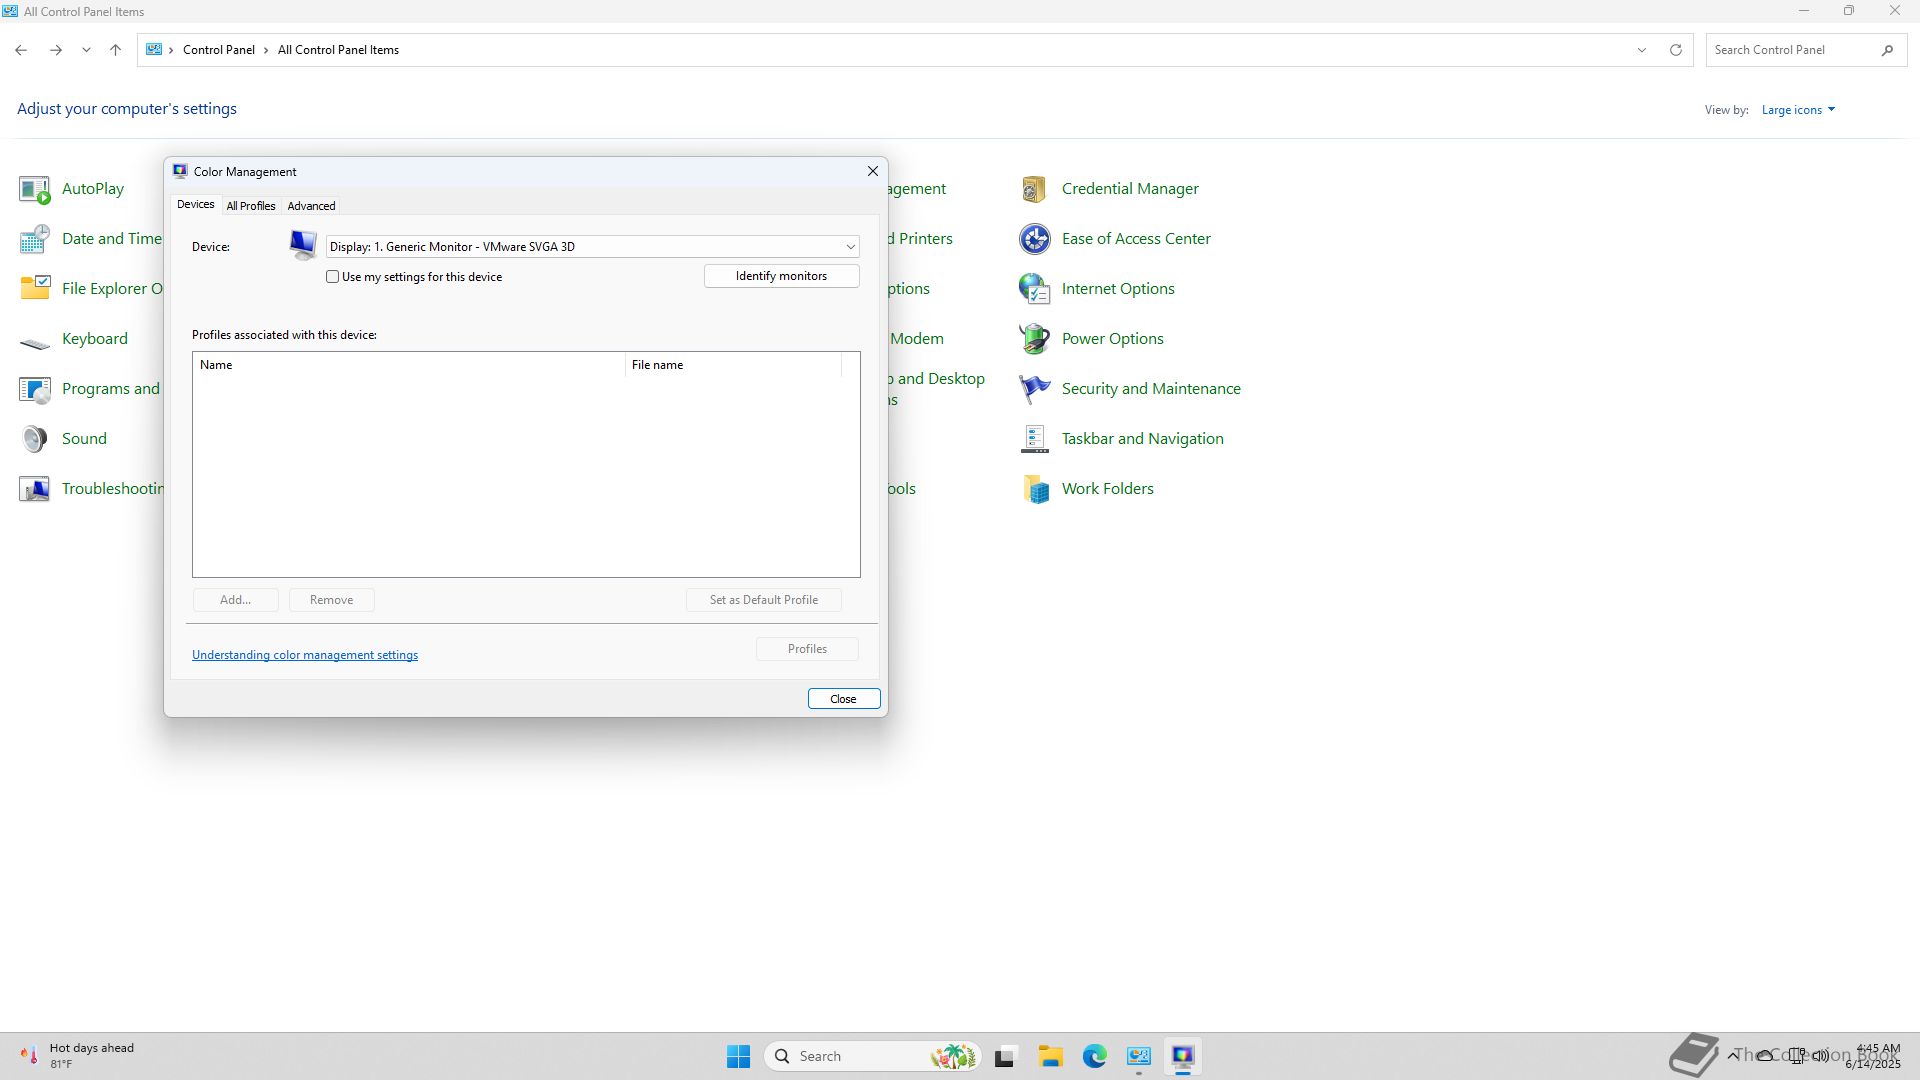This screenshot has height=1080, width=1920.
Task: Open Security and Maintenance flag icon
Action: point(1034,389)
